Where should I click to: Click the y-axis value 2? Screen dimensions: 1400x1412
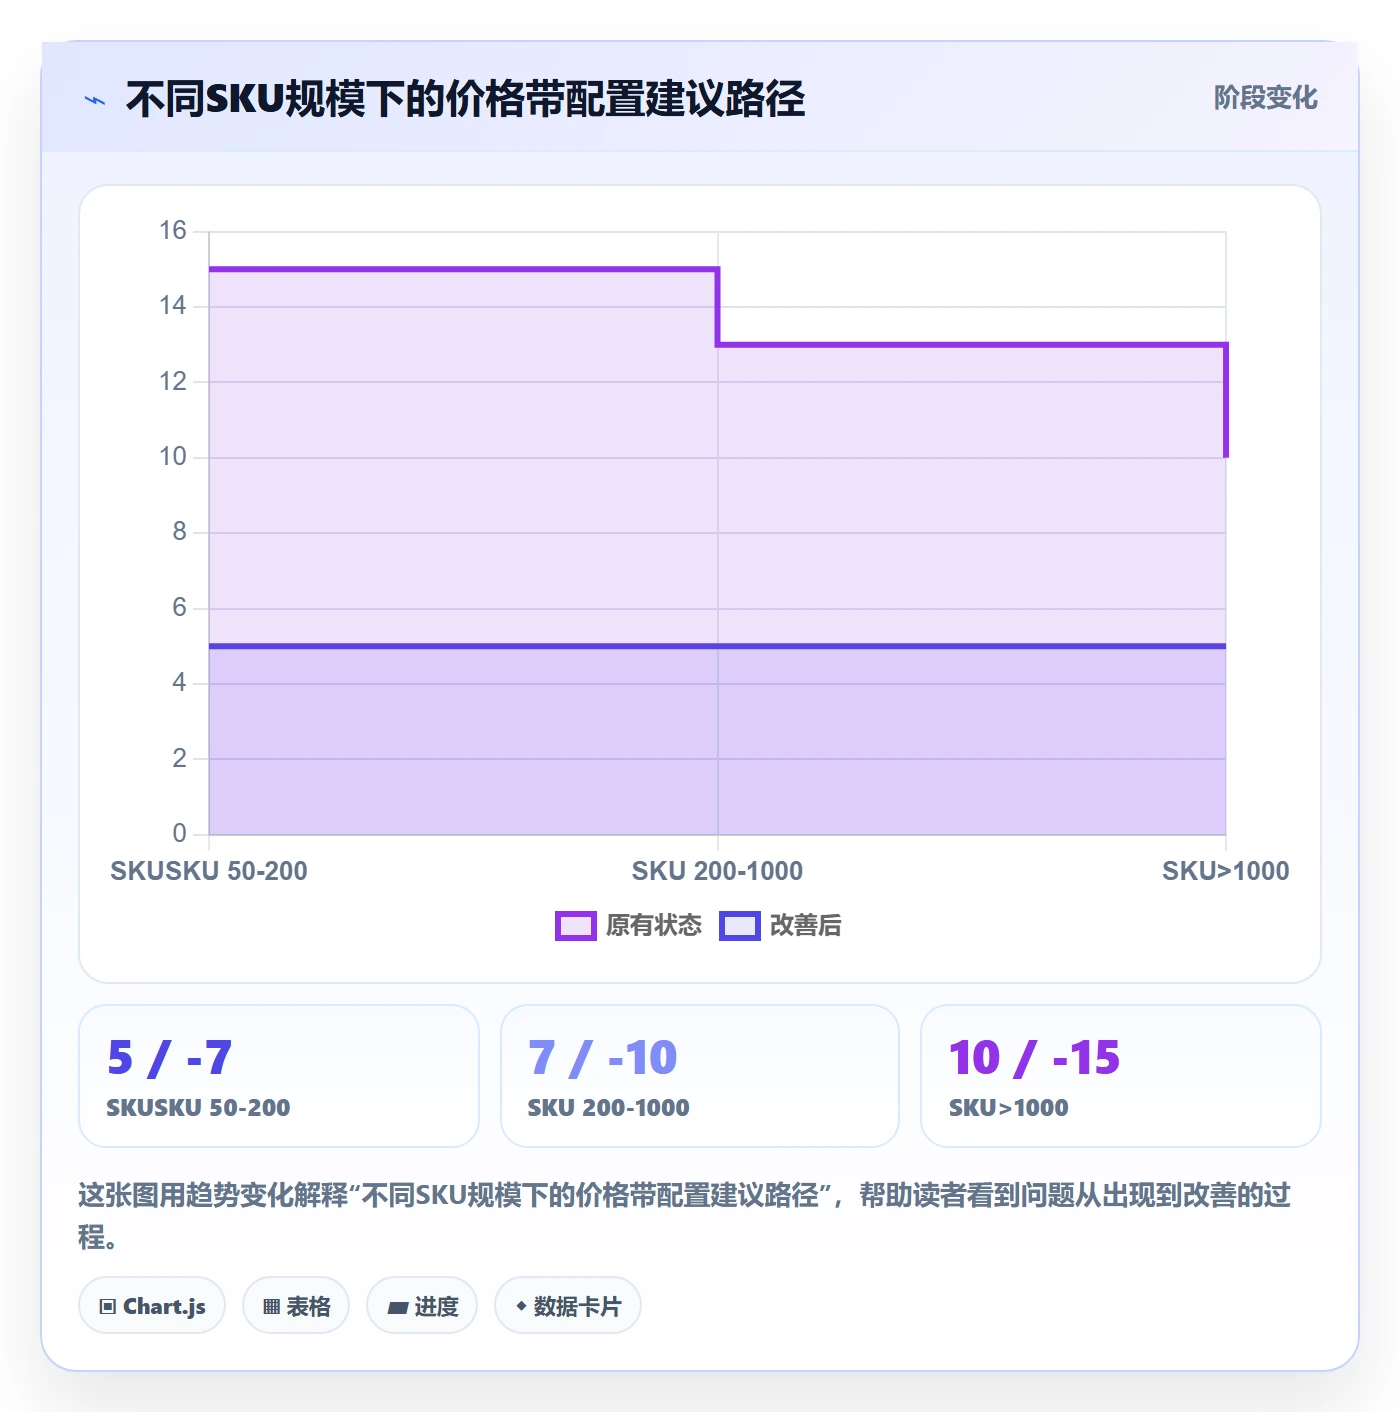179,759
